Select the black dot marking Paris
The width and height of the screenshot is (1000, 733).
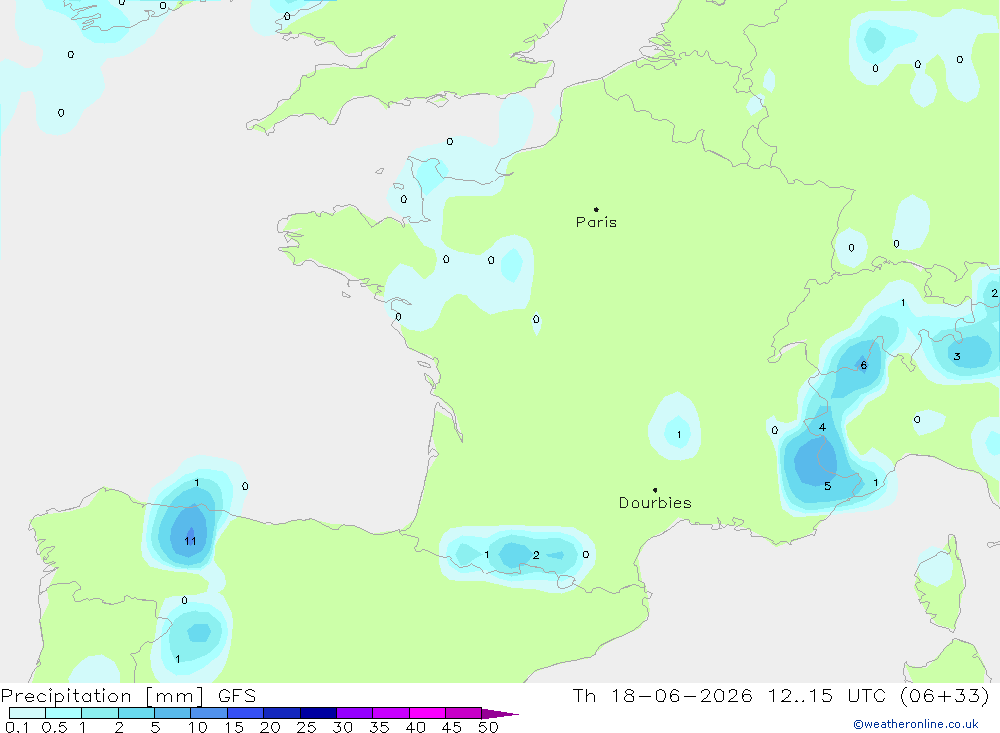click(596, 209)
